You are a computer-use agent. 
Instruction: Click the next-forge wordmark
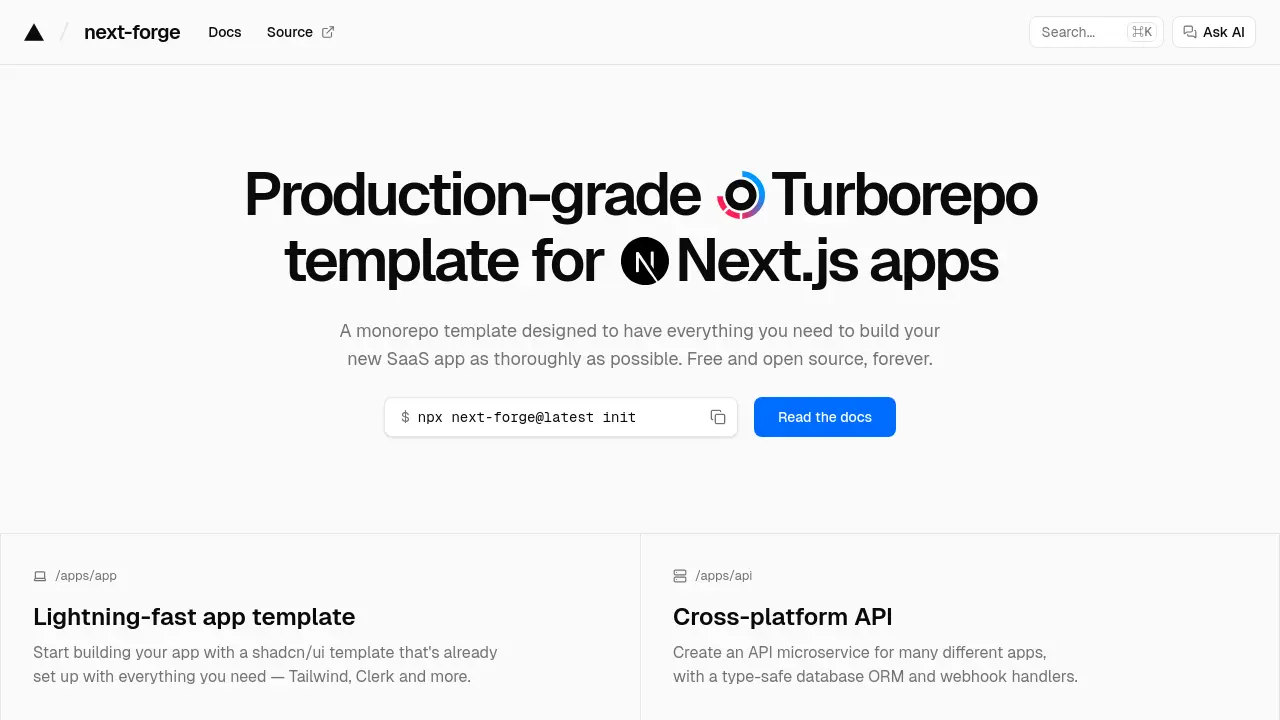[x=132, y=32]
